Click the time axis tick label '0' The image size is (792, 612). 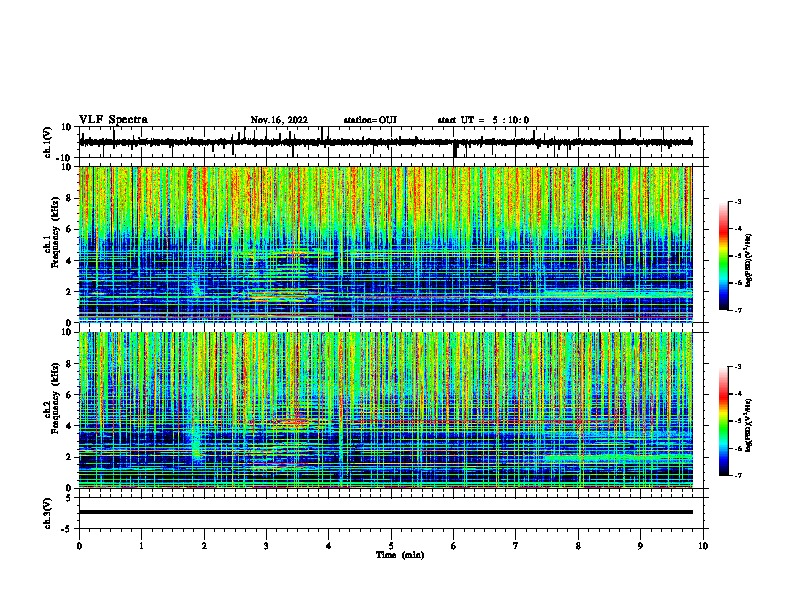pyautogui.click(x=79, y=546)
